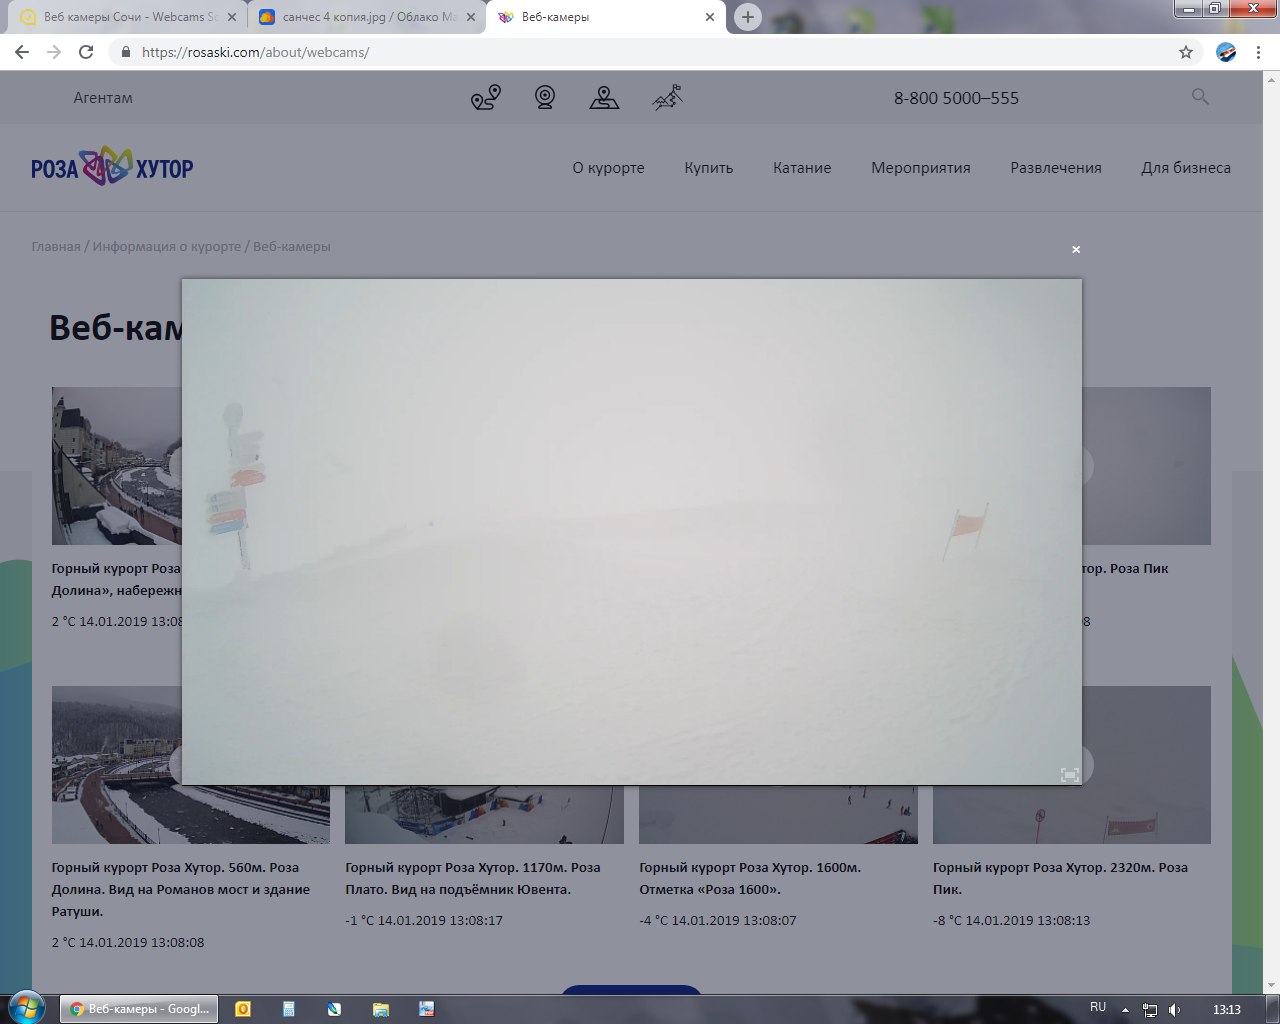Open the file explorer taskbar icon

pyautogui.click(x=380, y=1009)
